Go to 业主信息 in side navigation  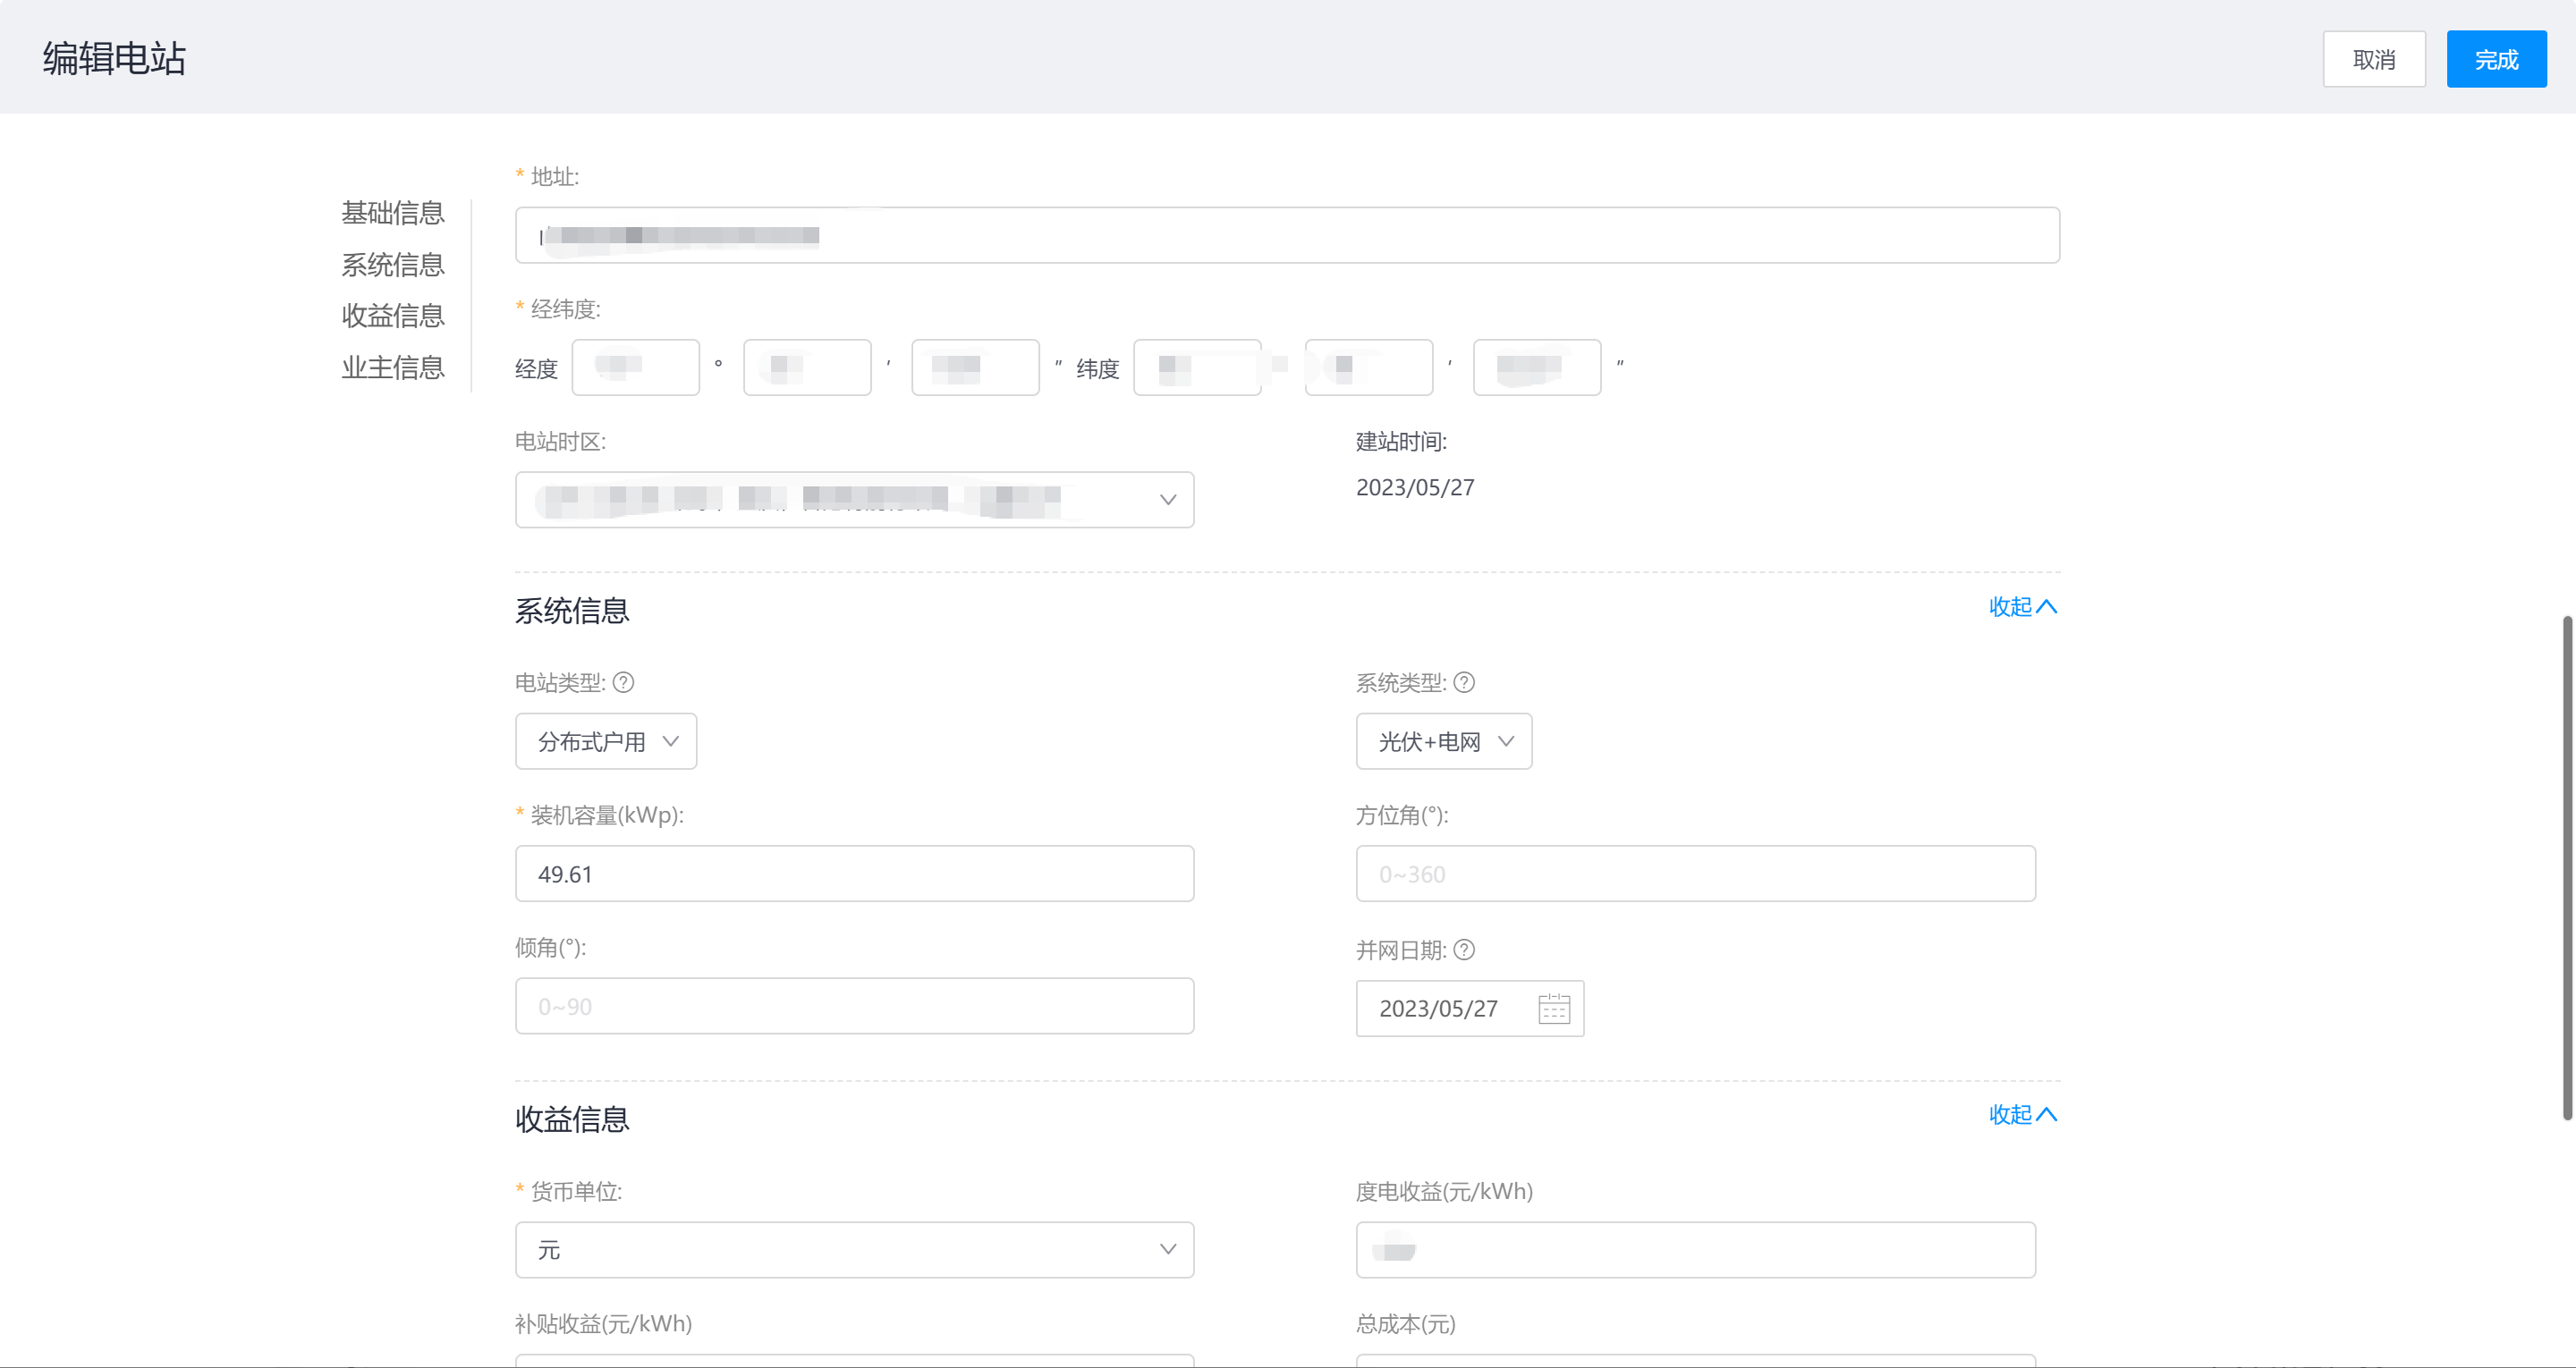coord(393,368)
